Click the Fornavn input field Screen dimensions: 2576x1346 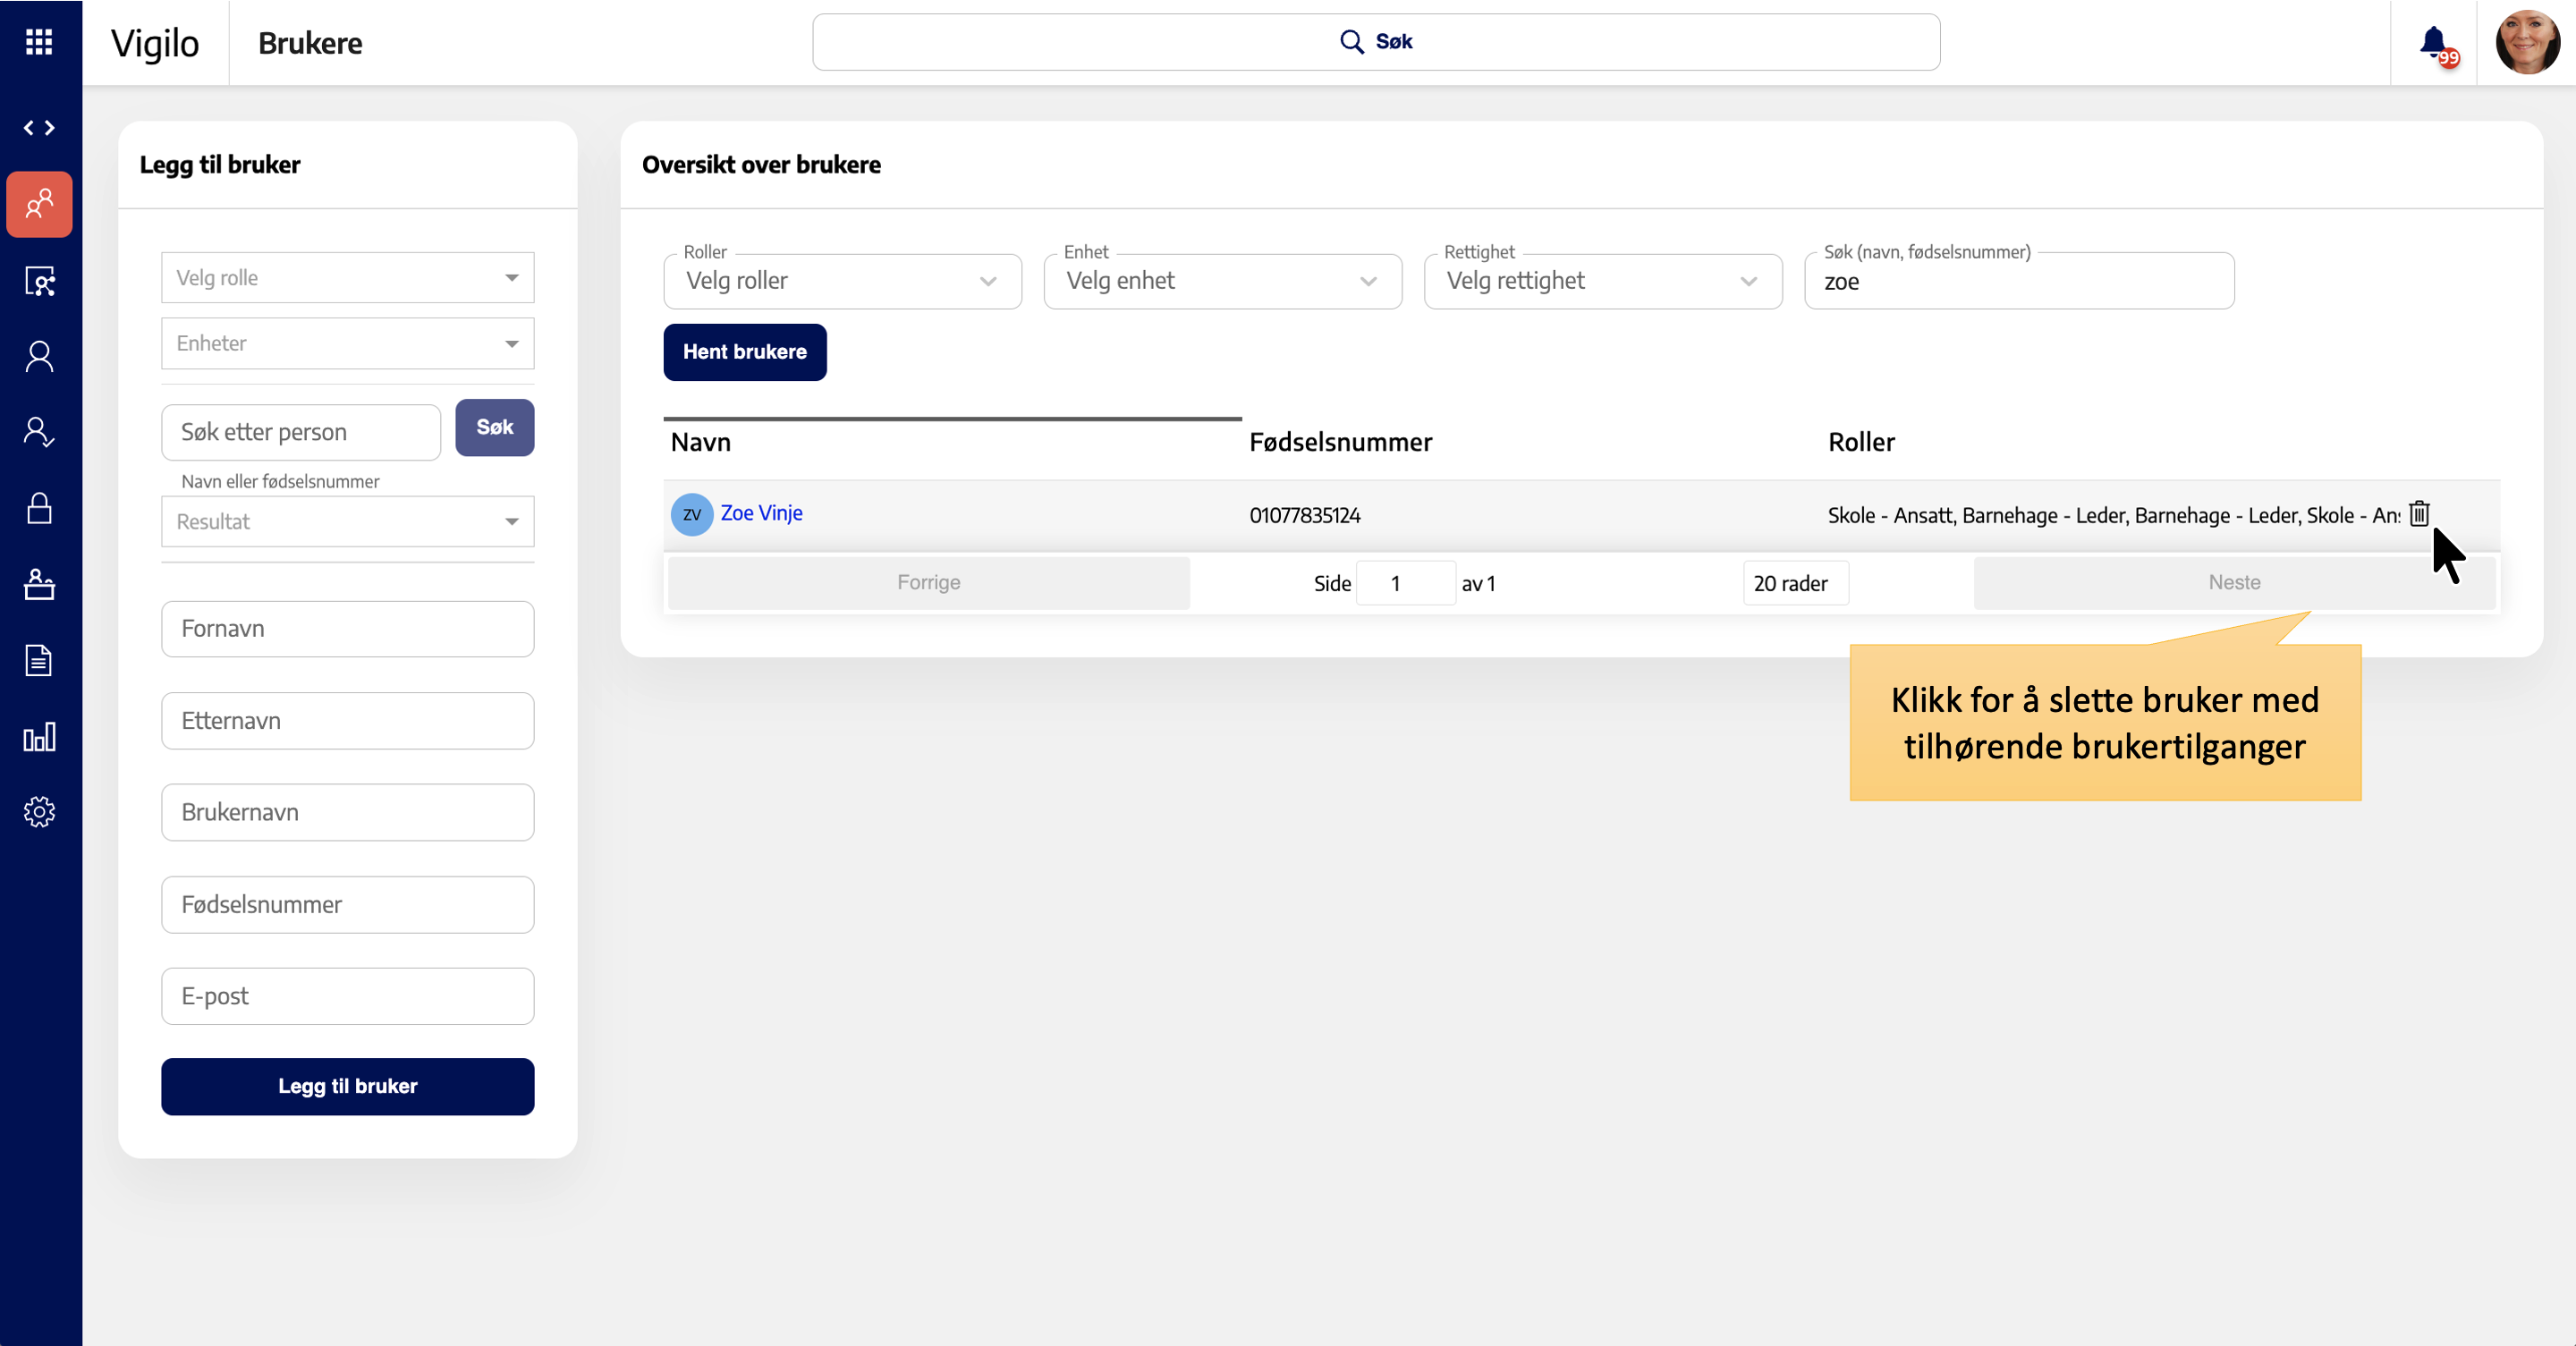[347, 629]
